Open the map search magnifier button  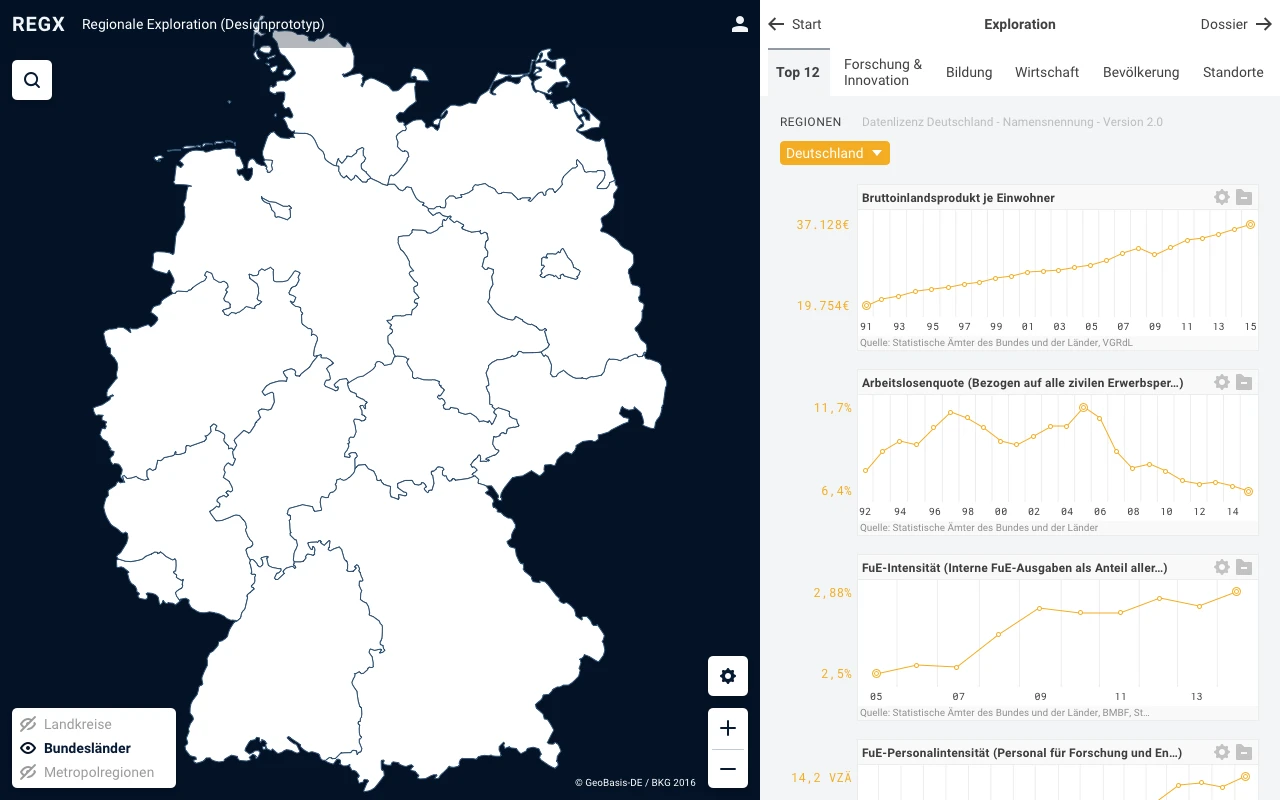[x=32, y=80]
